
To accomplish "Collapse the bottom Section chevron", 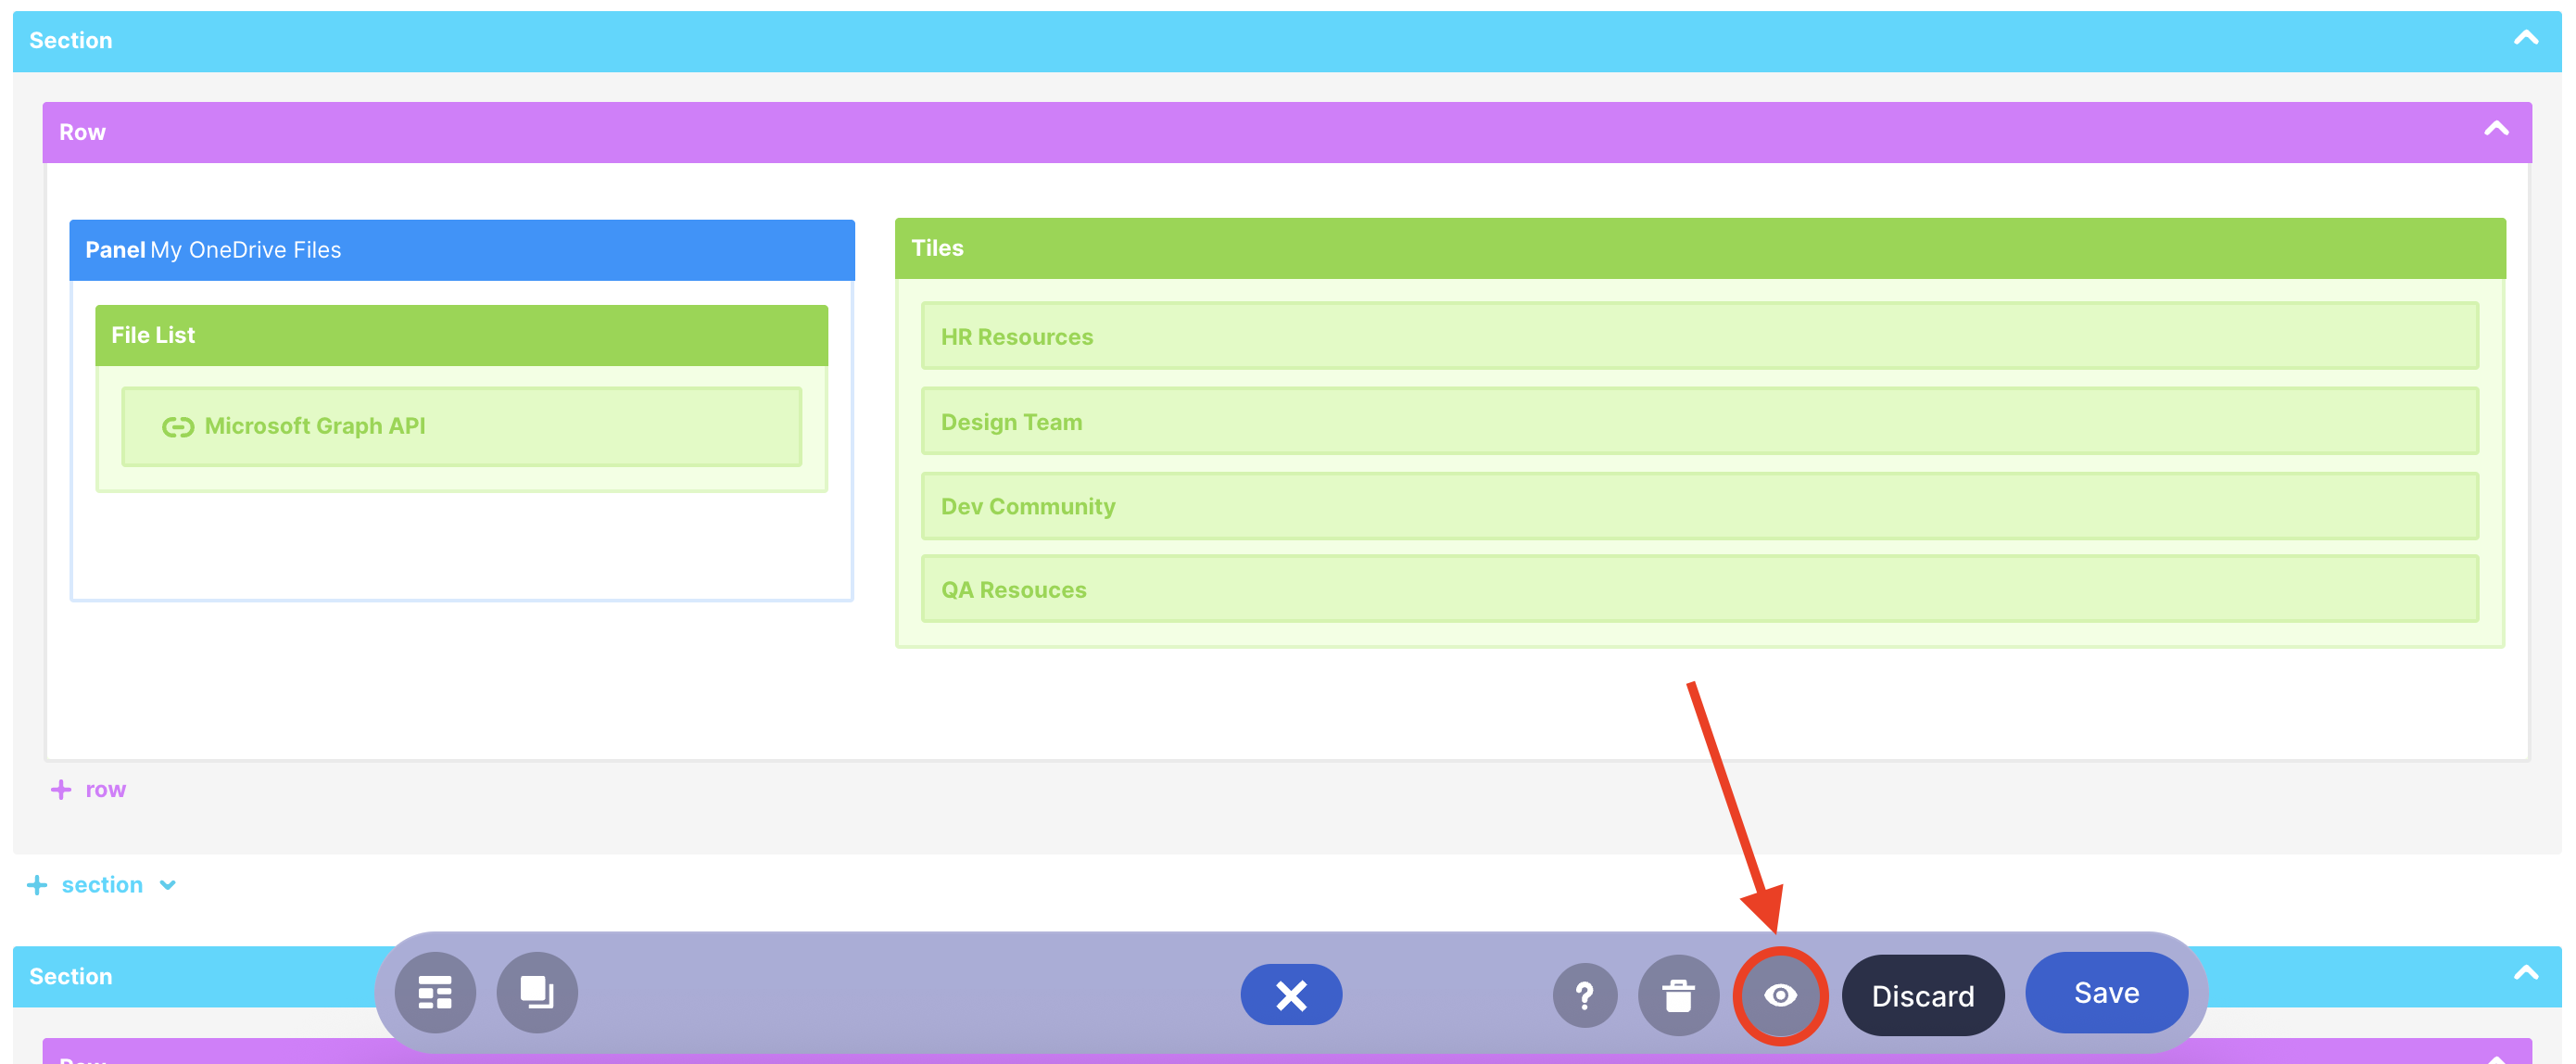I will click(x=2525, y=973).
